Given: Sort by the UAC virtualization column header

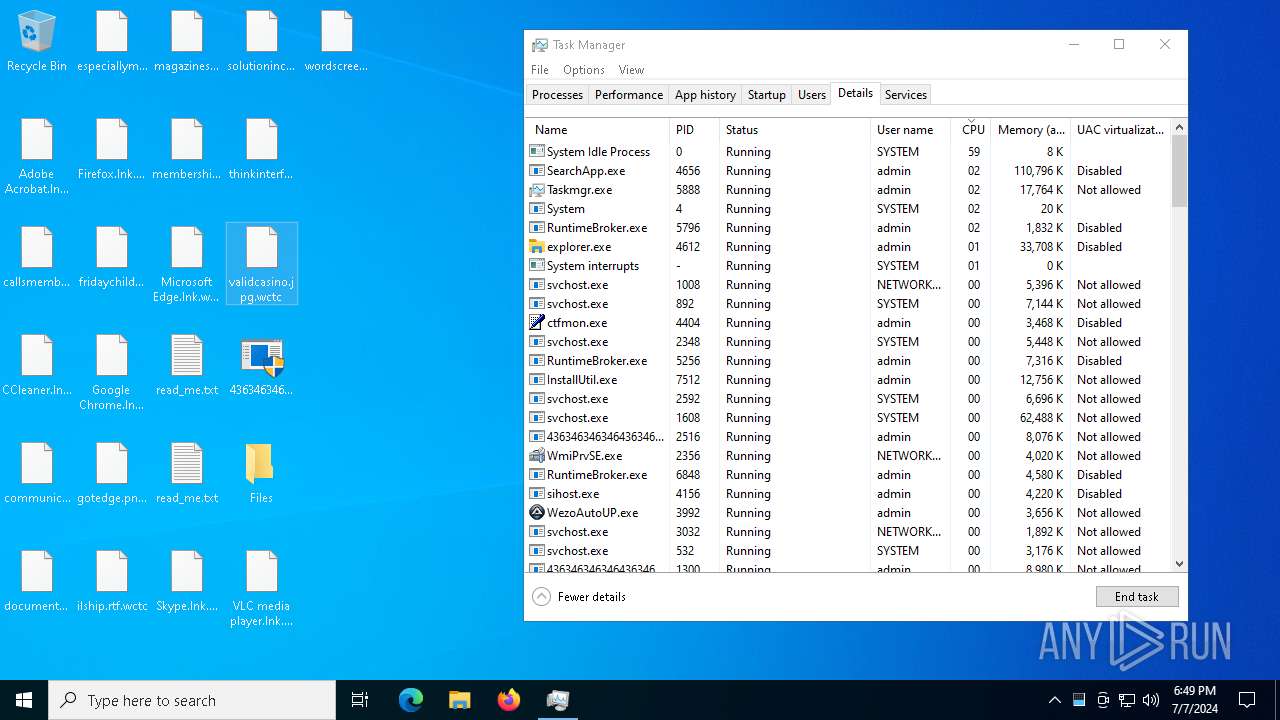Looking at the screenshot, I should click(x=1120, y=130).
